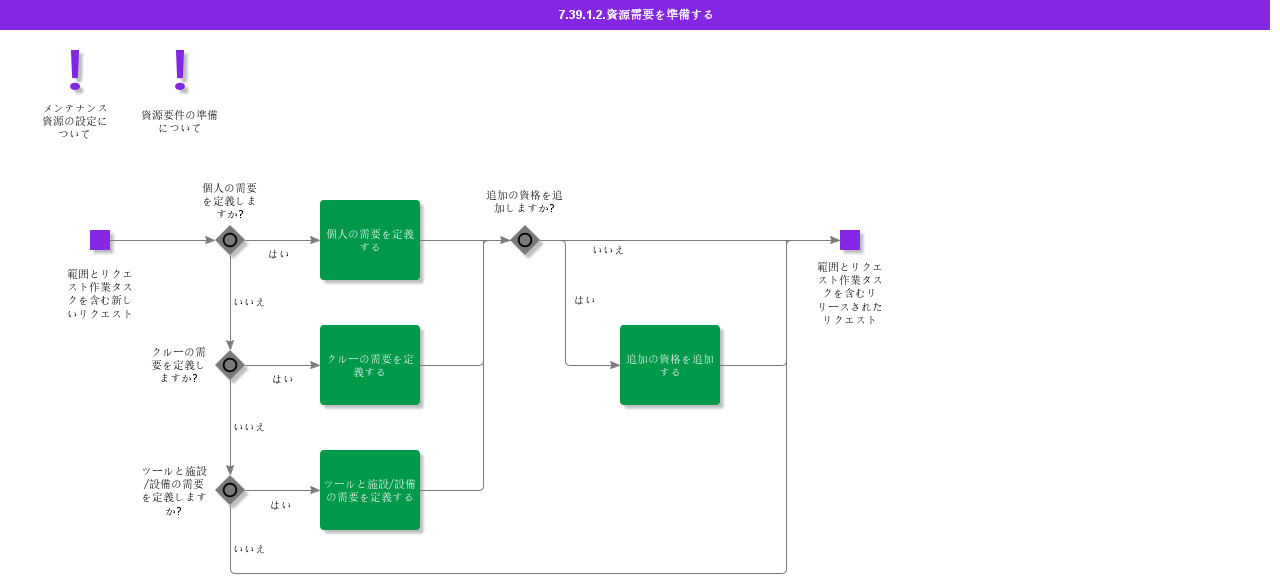Click the bottom いいえ label under ツールと施設 gateway
Screen dimensions: 1280x583
click(x=249, y=549)
